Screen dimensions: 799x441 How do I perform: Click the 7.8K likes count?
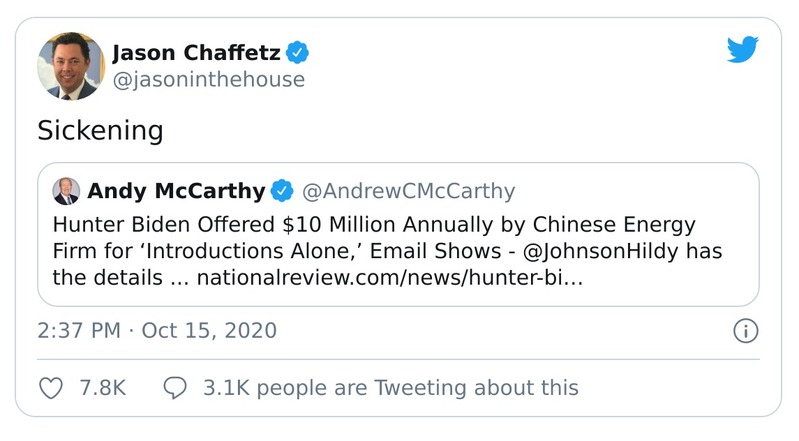102,387
